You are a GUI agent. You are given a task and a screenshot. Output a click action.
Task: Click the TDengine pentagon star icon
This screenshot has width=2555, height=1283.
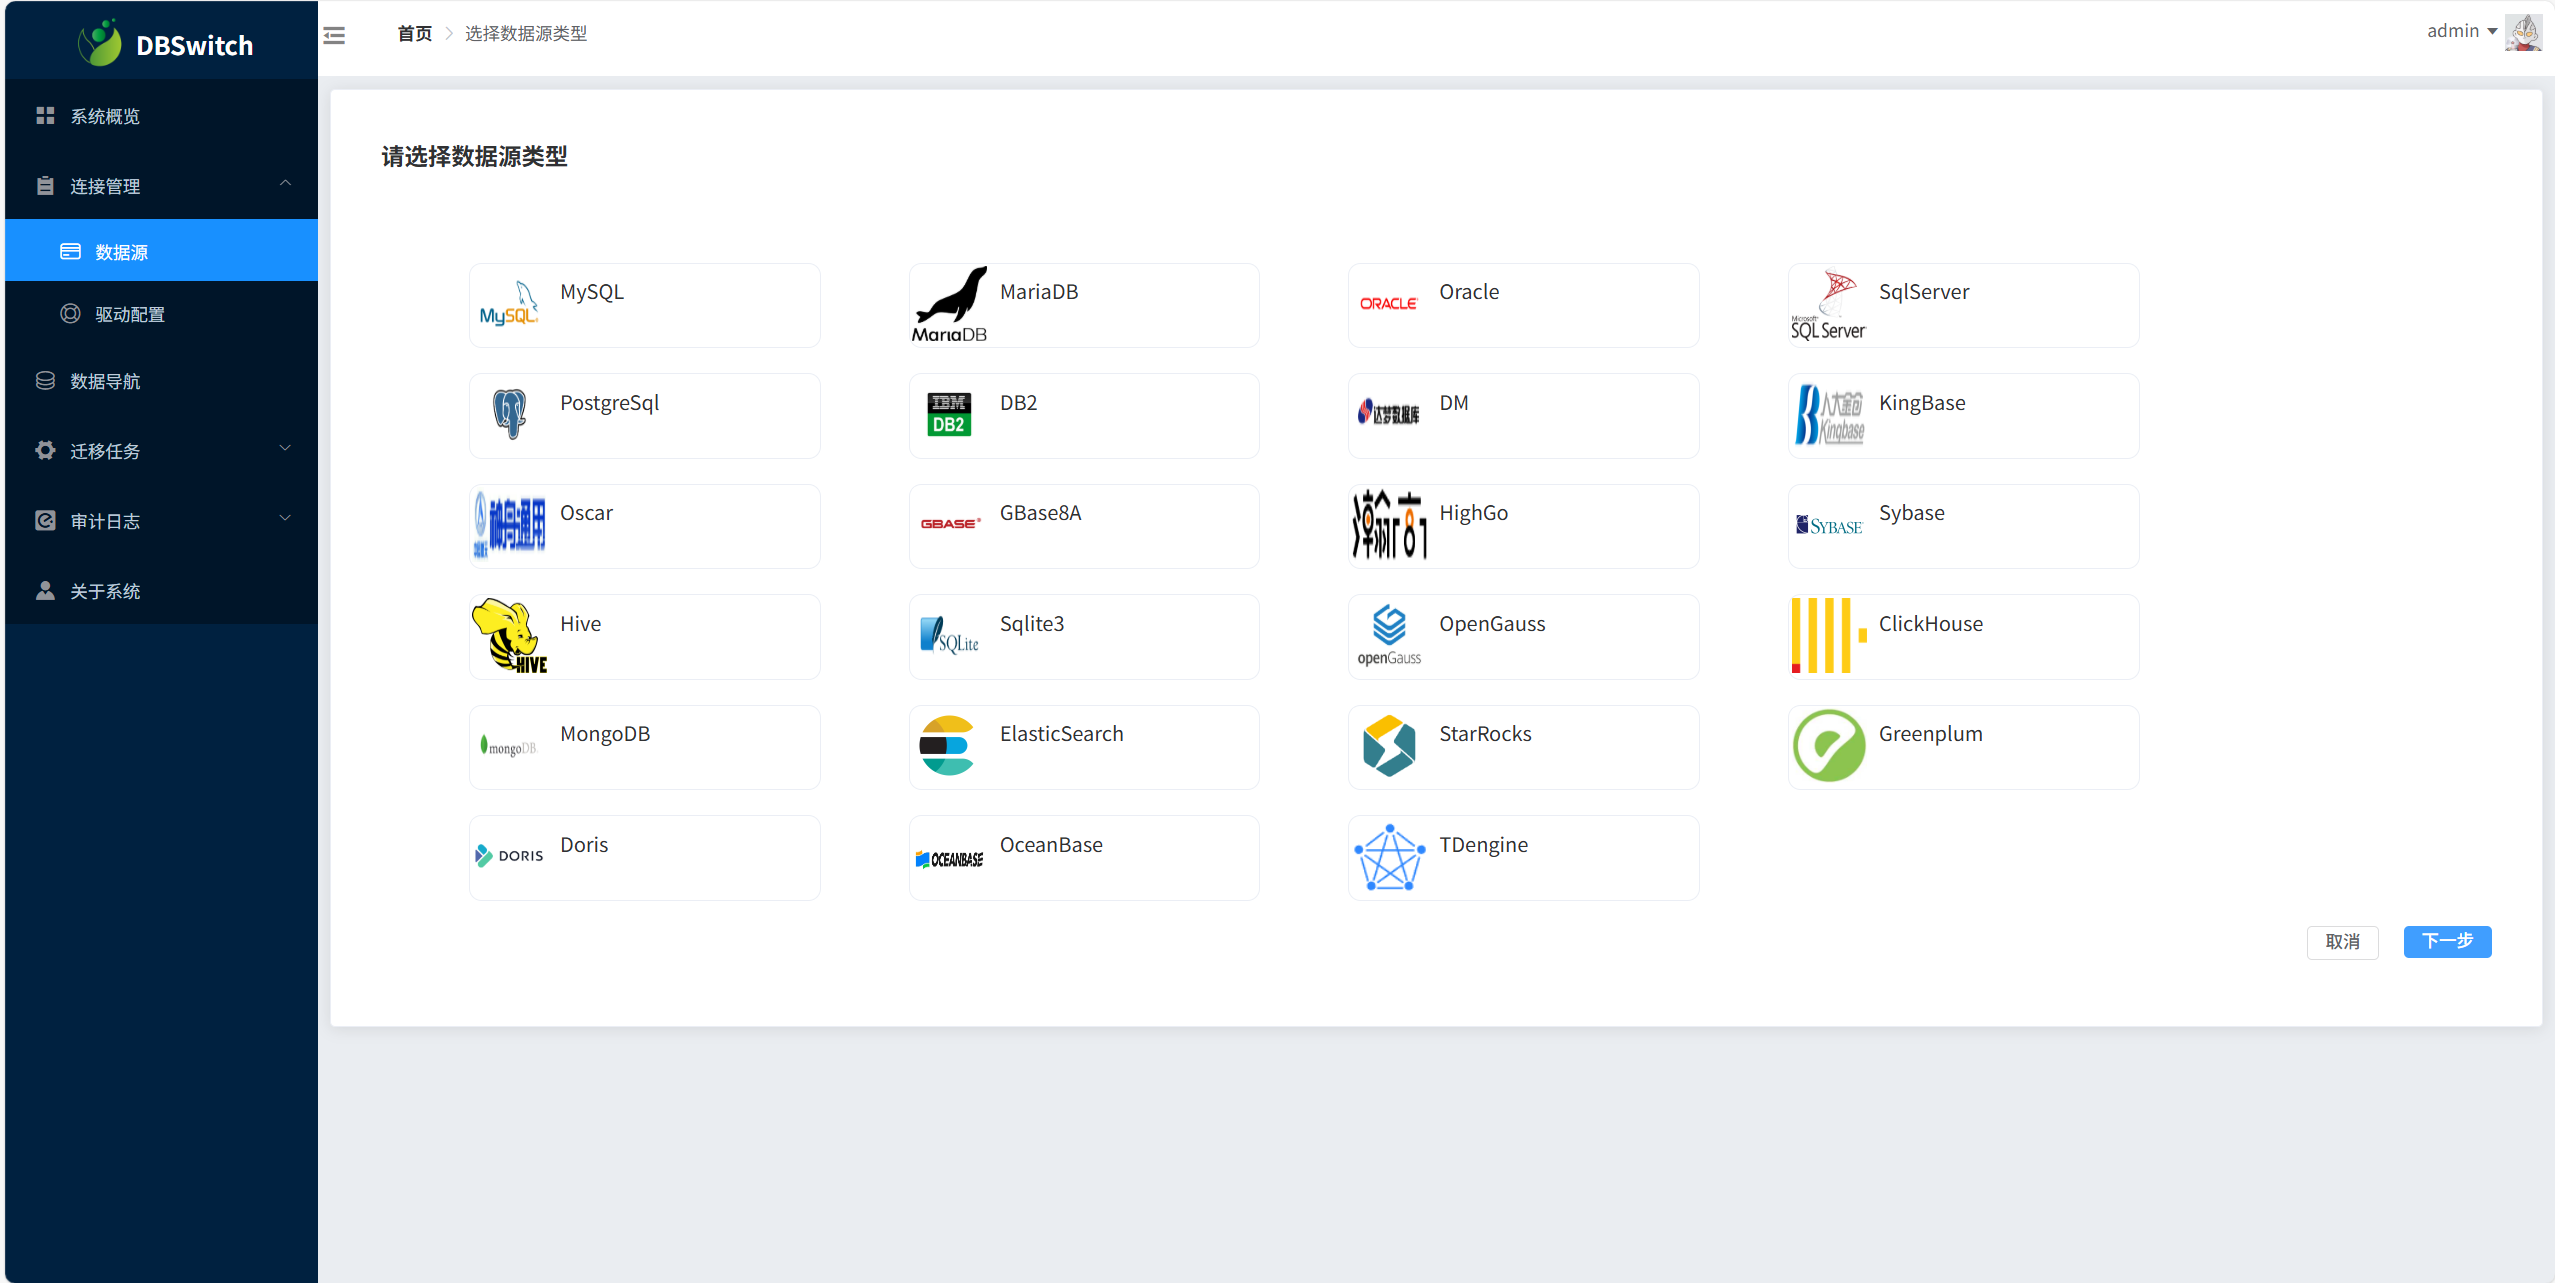(x=1388, y=858)
